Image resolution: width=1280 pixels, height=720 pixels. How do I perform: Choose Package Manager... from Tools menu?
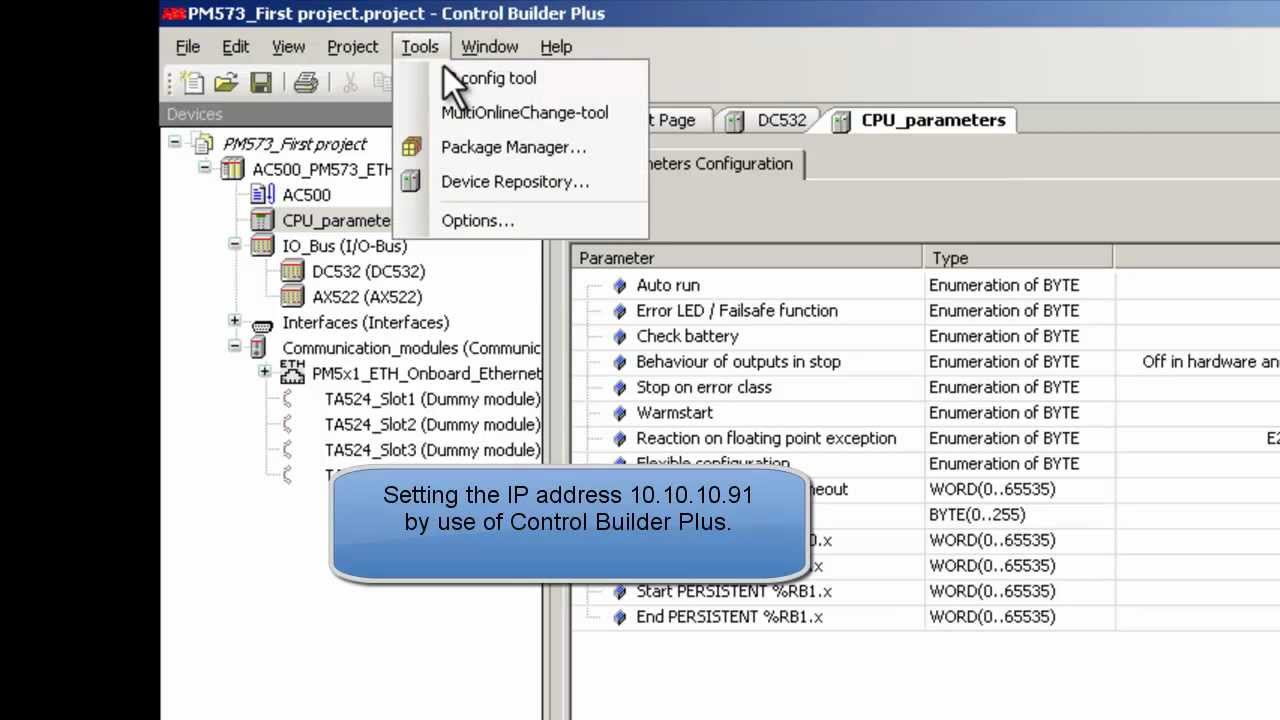521,147
